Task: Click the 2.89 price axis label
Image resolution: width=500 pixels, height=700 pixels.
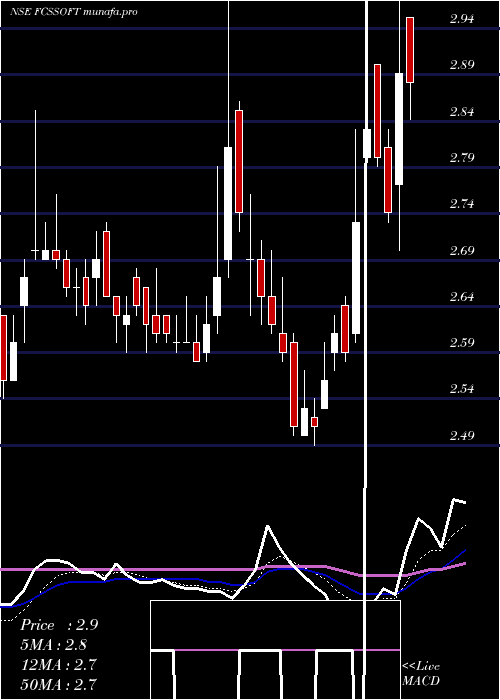Action: 462,65
